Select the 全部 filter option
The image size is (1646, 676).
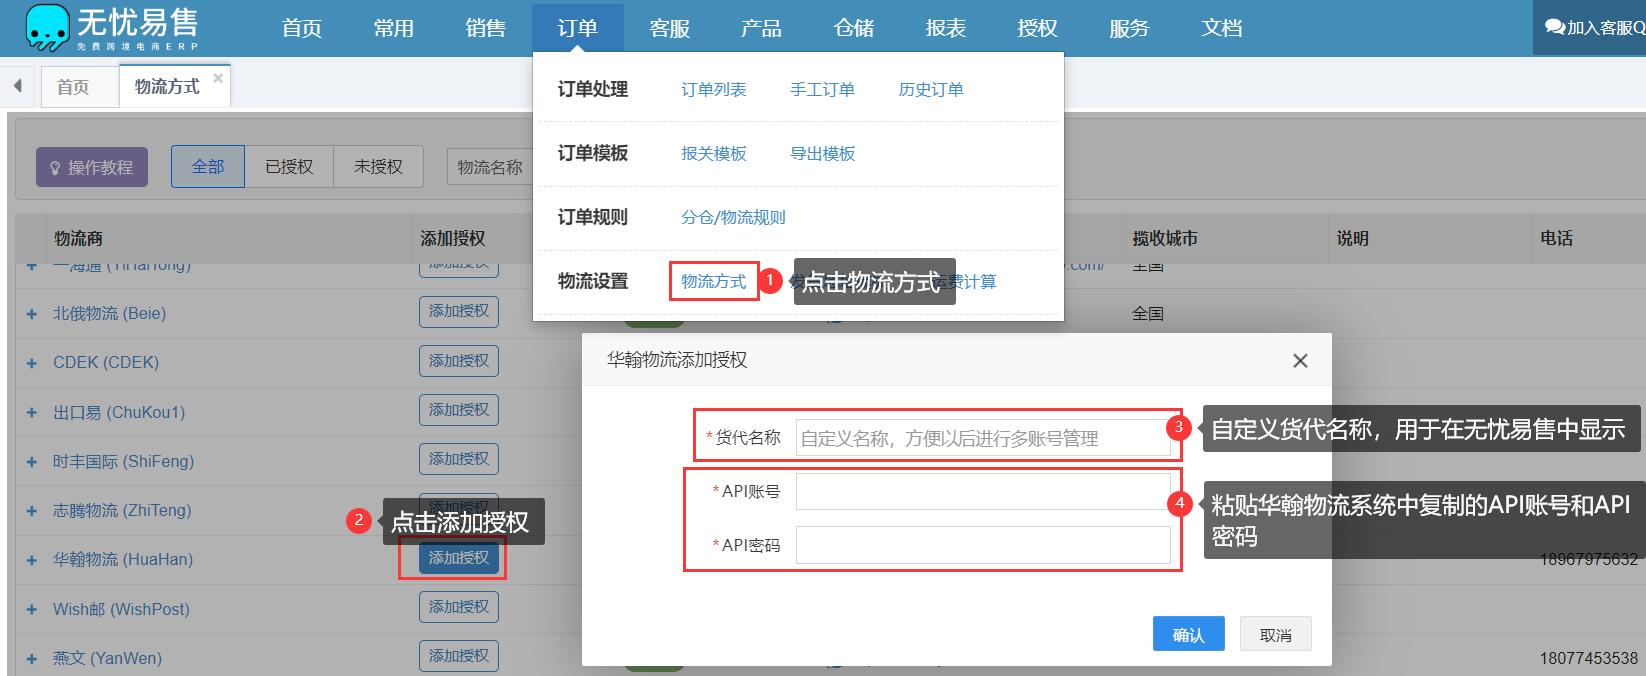coord(208,167)
